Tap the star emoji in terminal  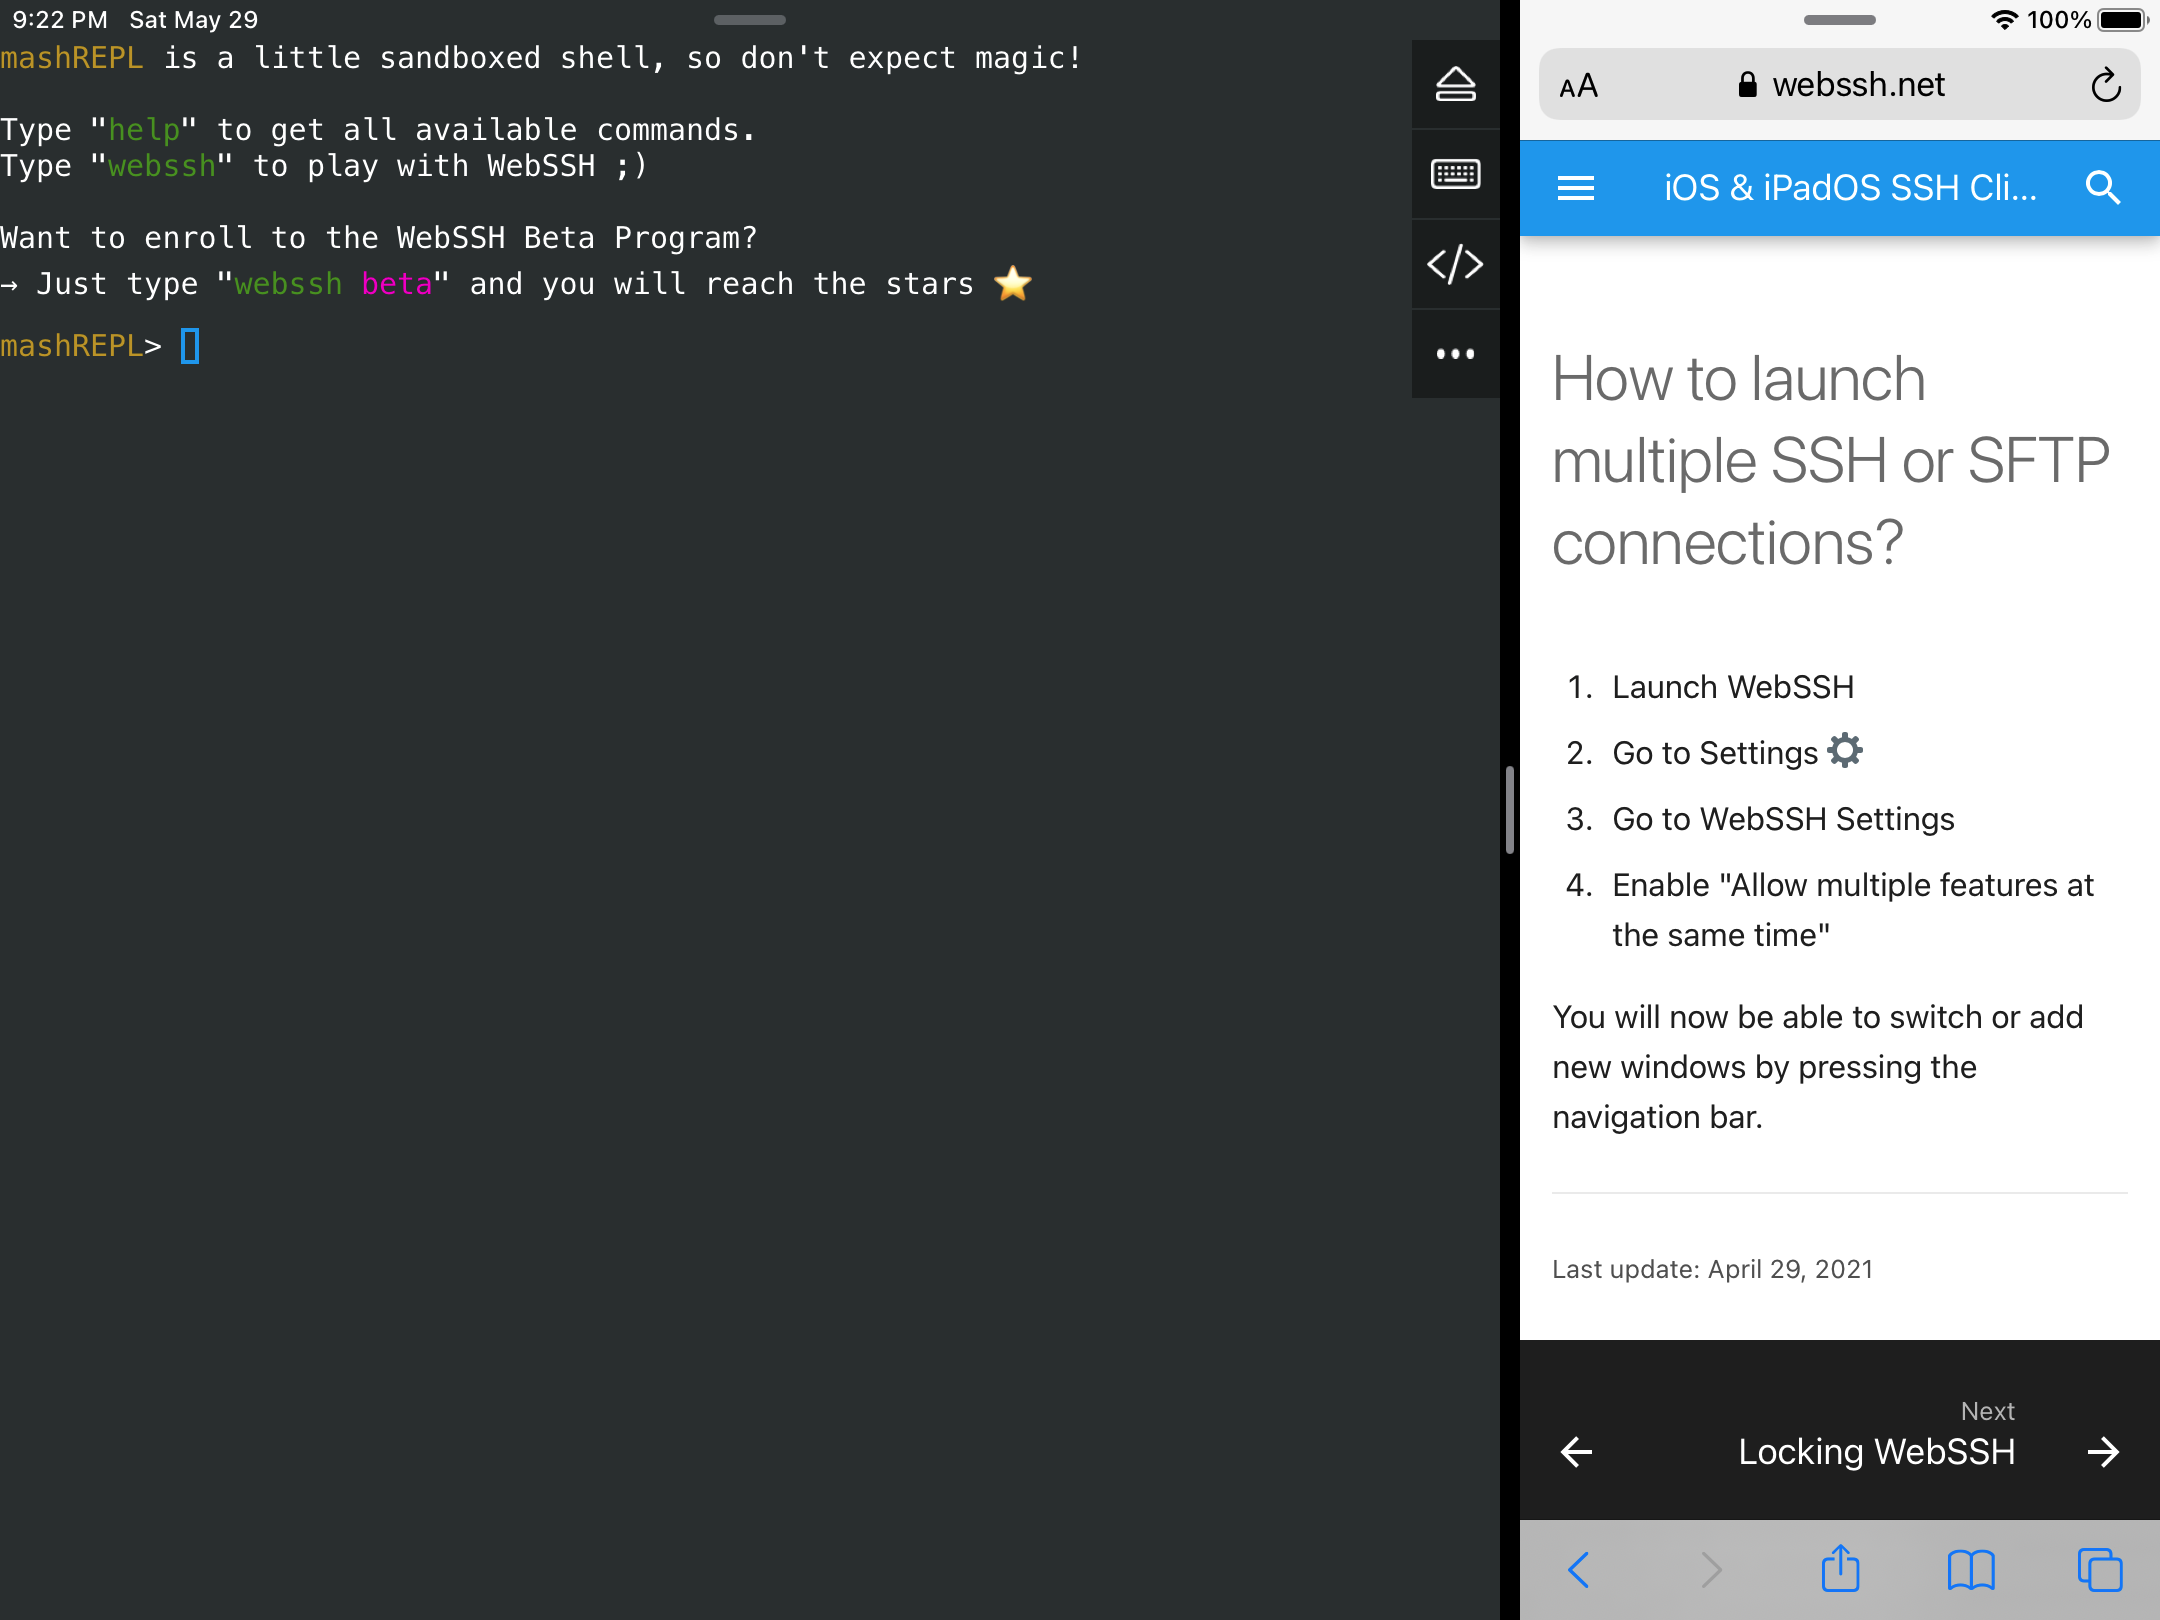tap(1013, 283)
